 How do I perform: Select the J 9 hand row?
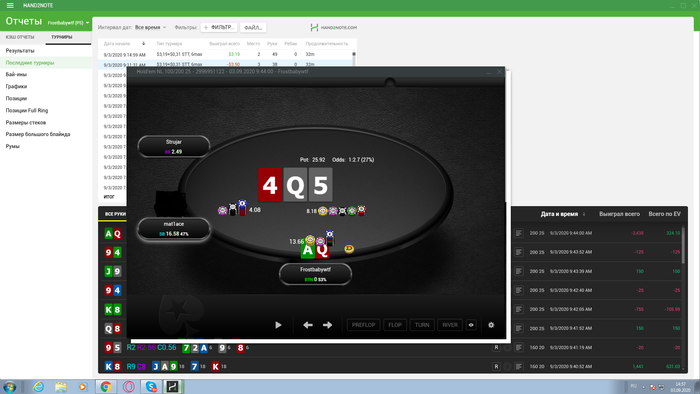coord(113,271)
